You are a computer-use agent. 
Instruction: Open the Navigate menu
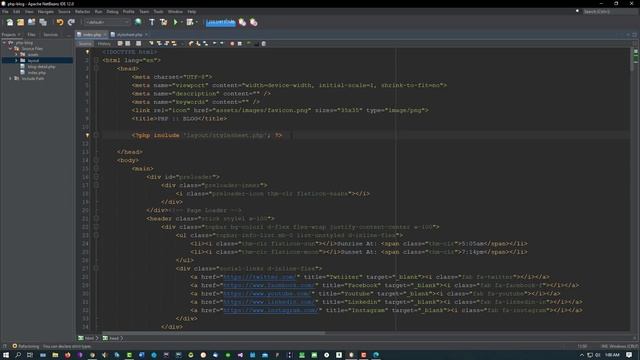click(x=46, y=12)
